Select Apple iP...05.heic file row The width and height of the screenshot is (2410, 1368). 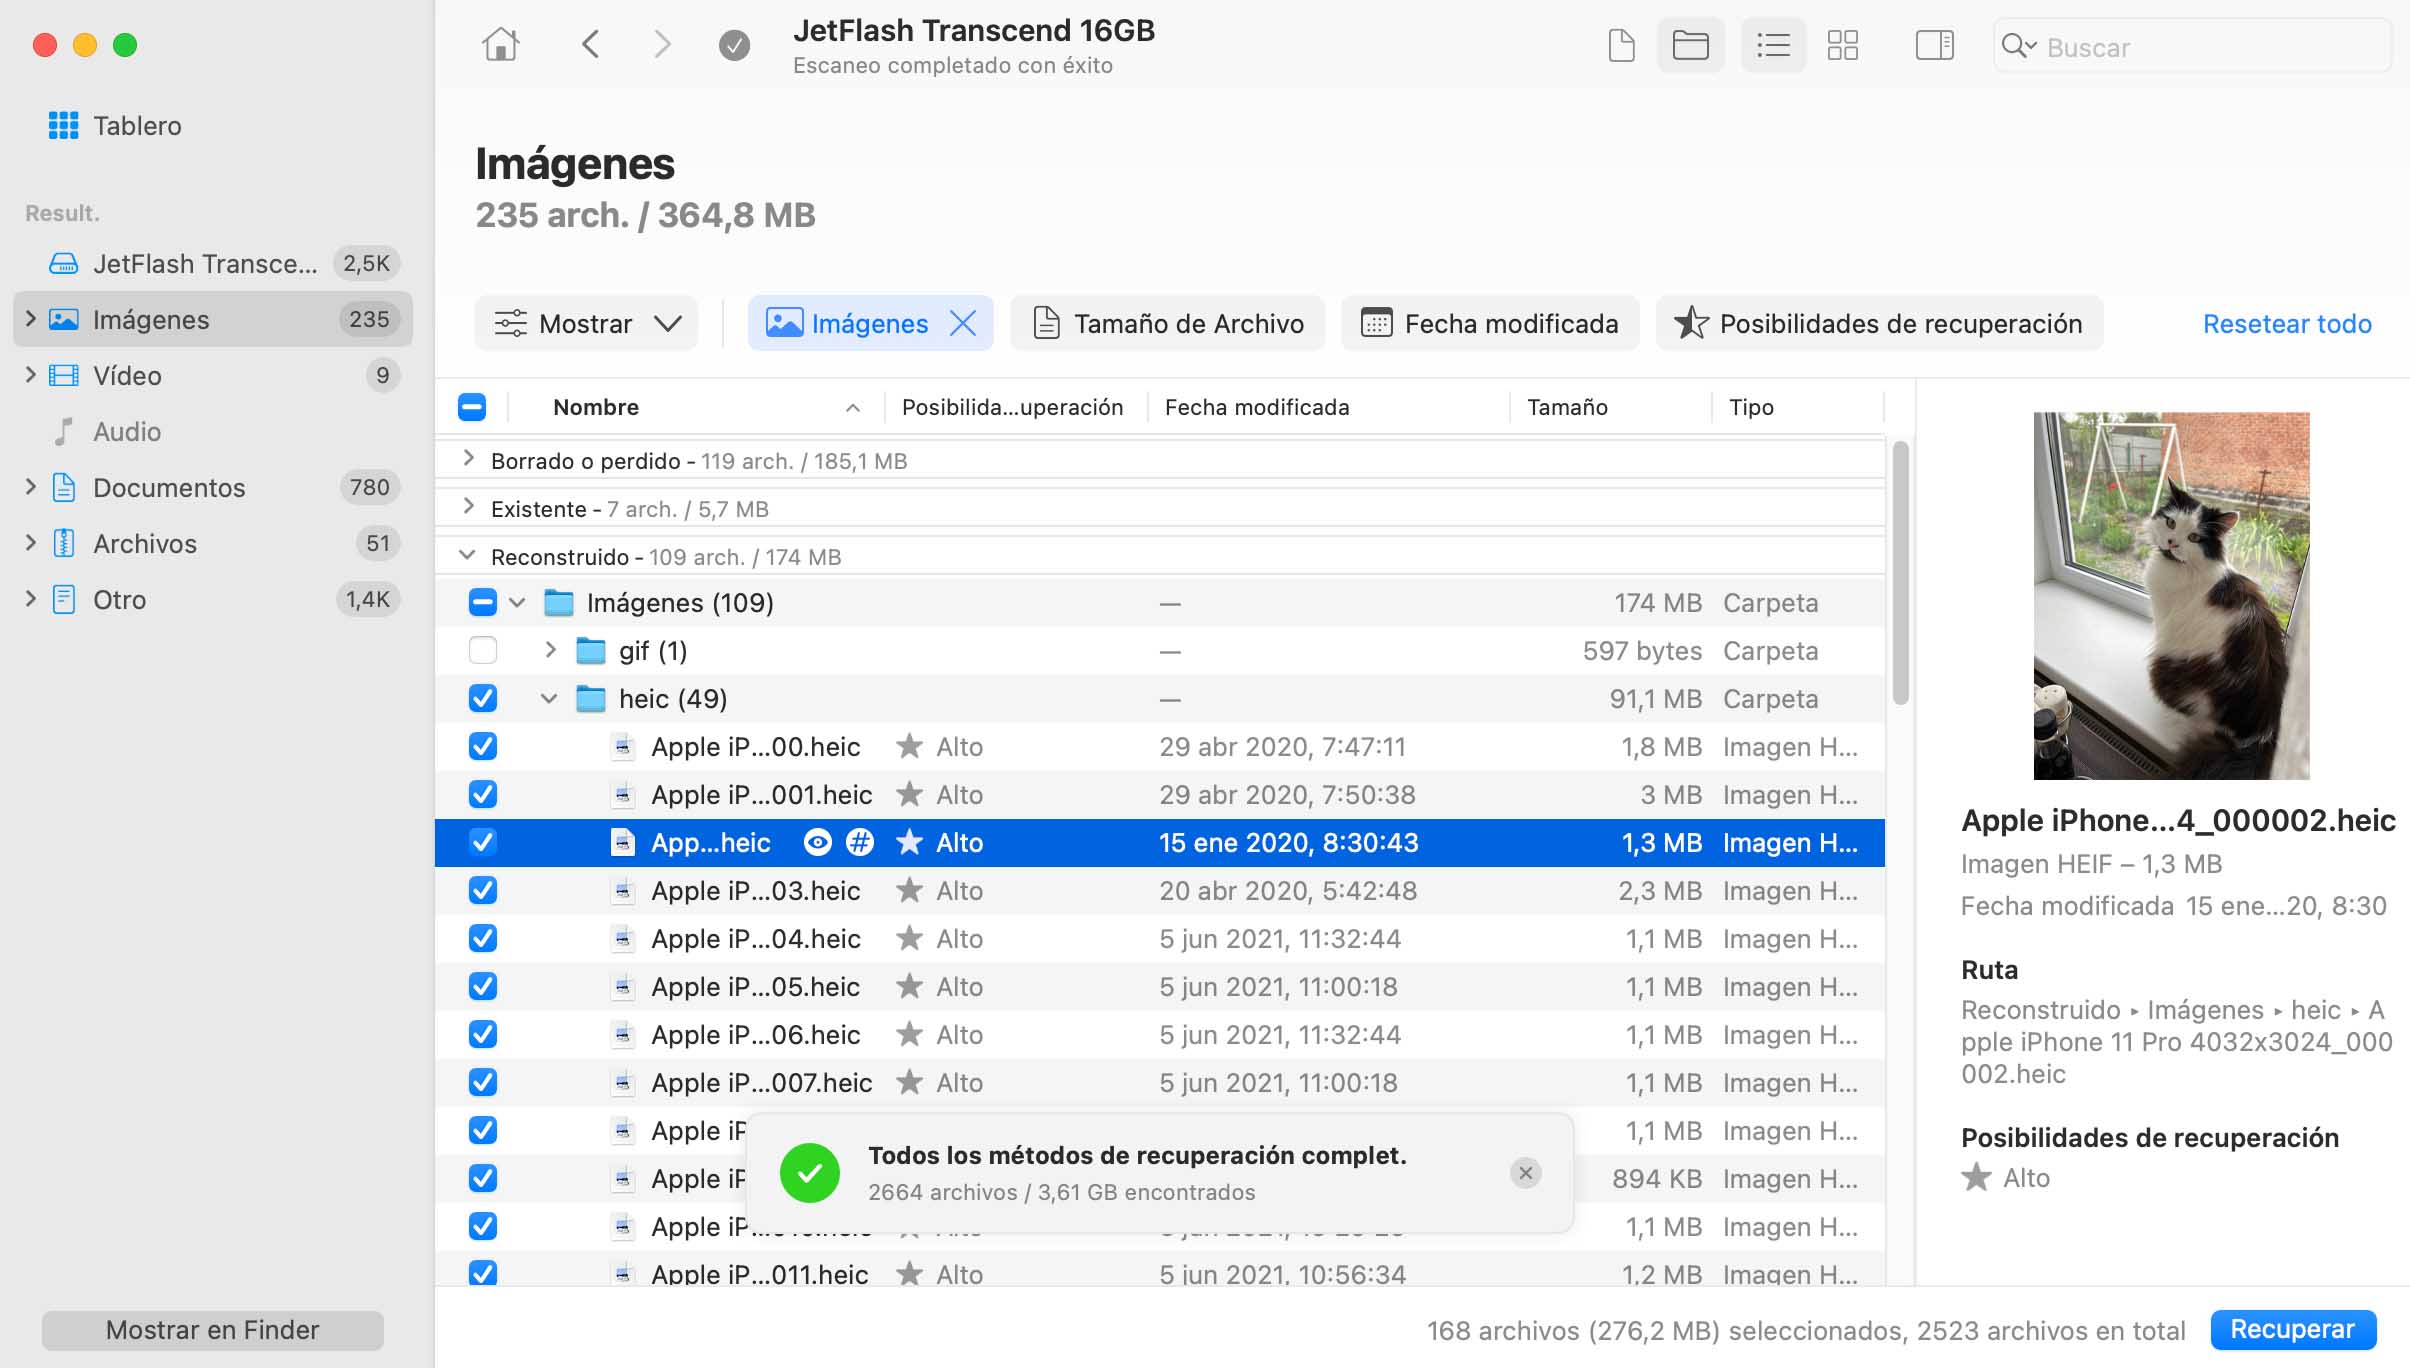pyautogui.click(x=1160, y=987)
